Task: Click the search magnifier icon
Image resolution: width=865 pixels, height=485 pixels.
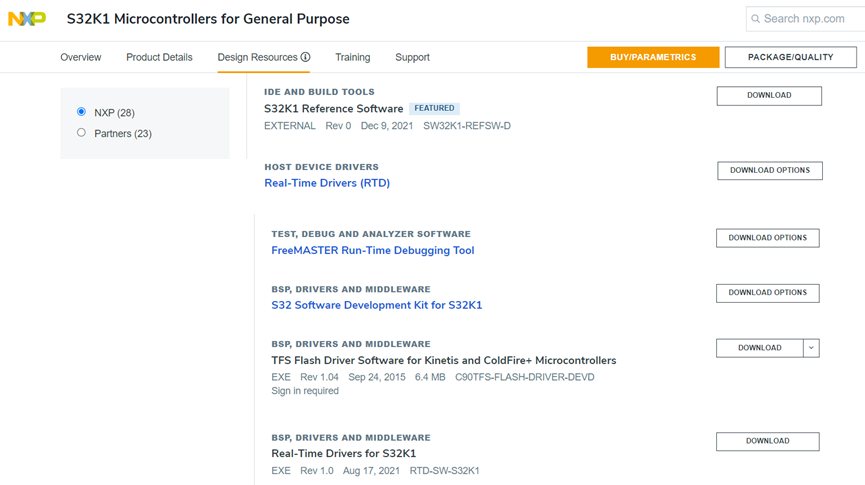Action: click(x=755, y=18)
